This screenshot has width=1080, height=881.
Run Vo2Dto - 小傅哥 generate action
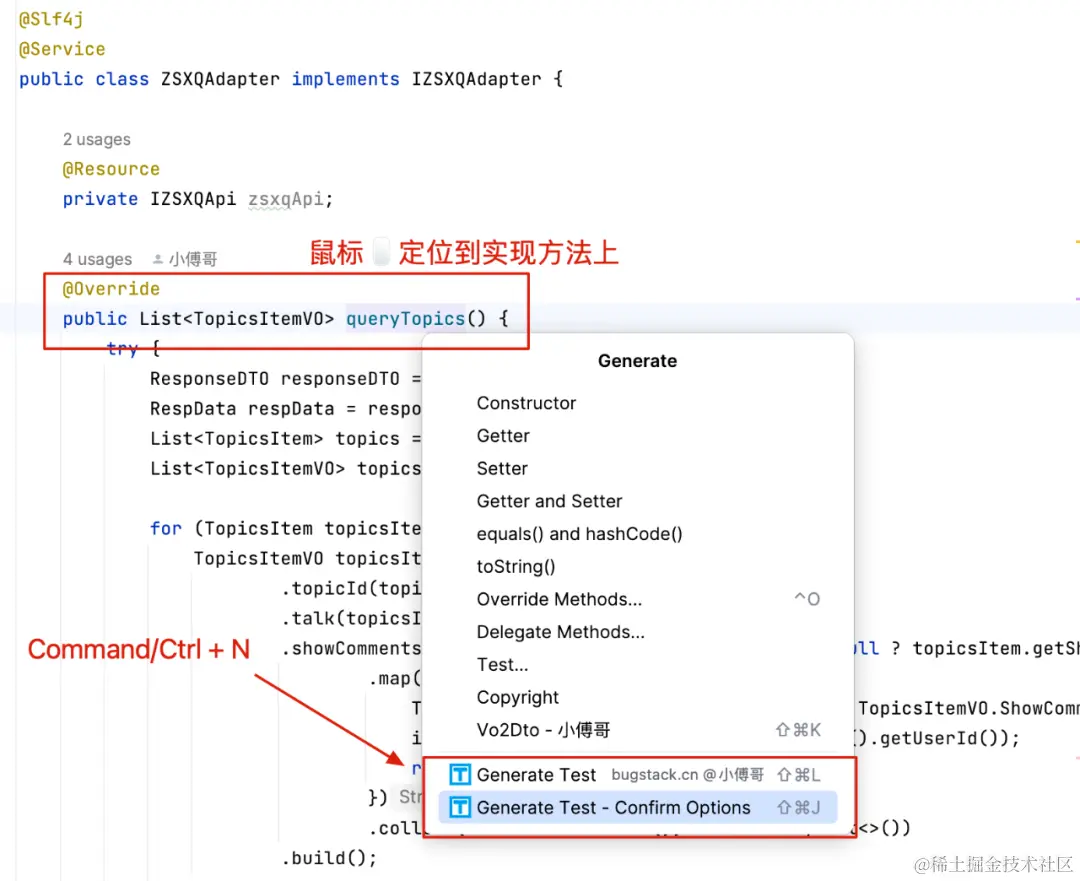click(637, 730)
